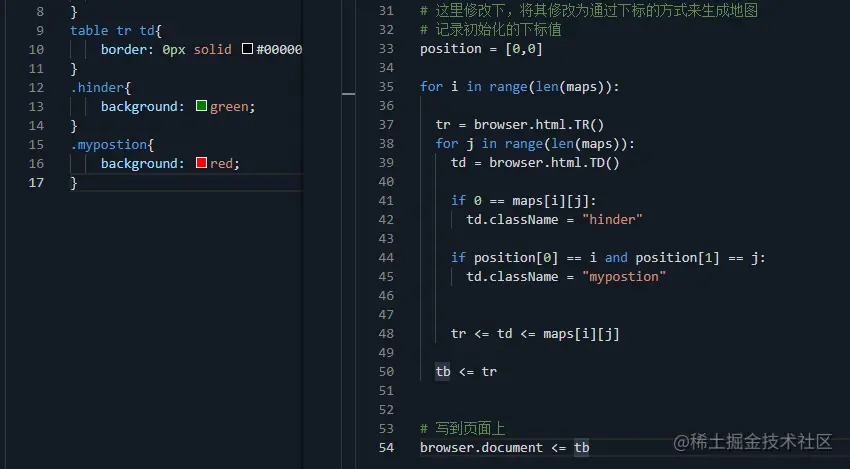
Task: Click "background: red;" property on line 16
Action: click(x=170, y=163)
